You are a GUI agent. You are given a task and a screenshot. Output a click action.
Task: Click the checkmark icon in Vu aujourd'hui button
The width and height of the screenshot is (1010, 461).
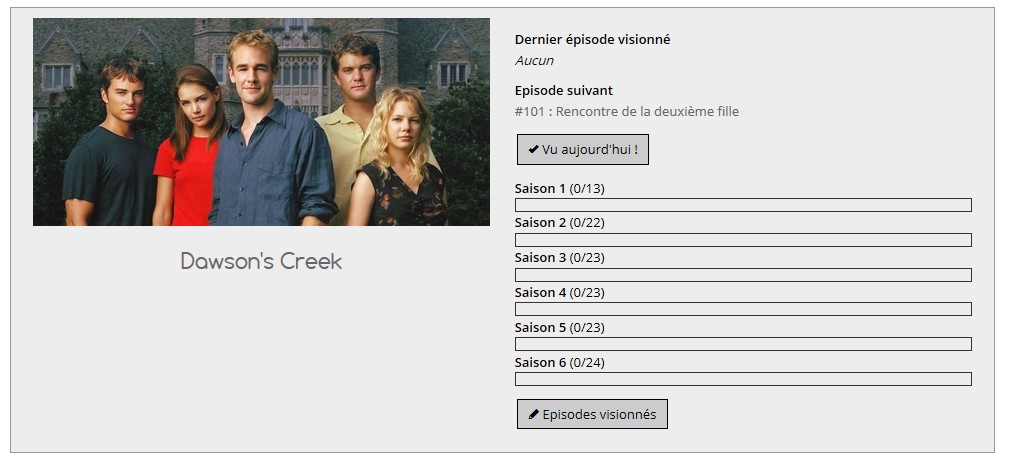pos(533,149)
